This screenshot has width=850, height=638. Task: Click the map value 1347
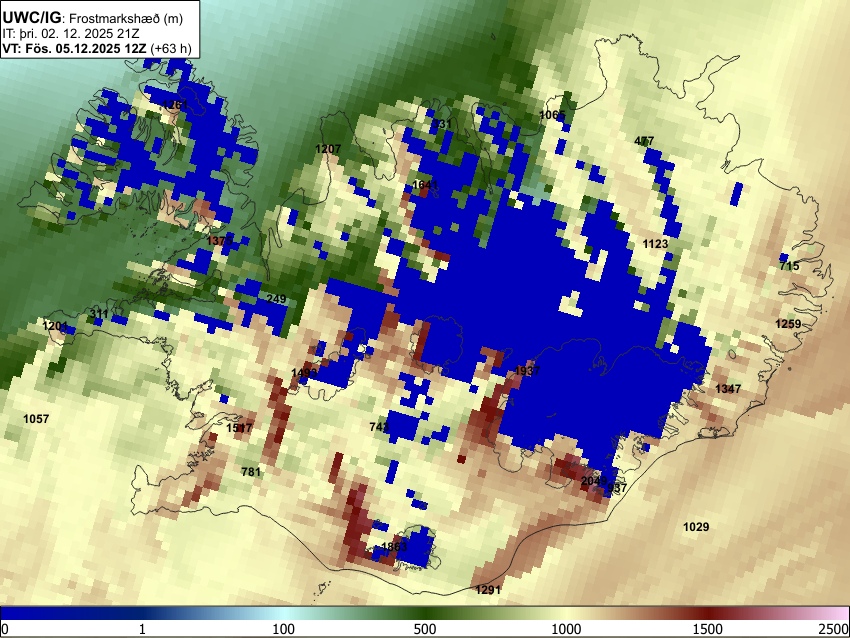(727, 389)
